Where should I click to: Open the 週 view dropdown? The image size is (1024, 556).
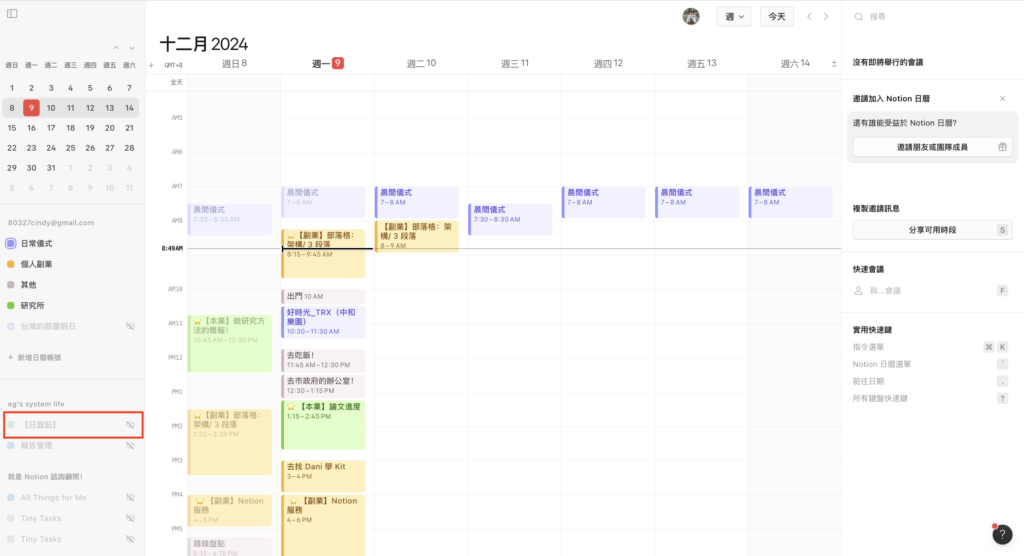733,16
